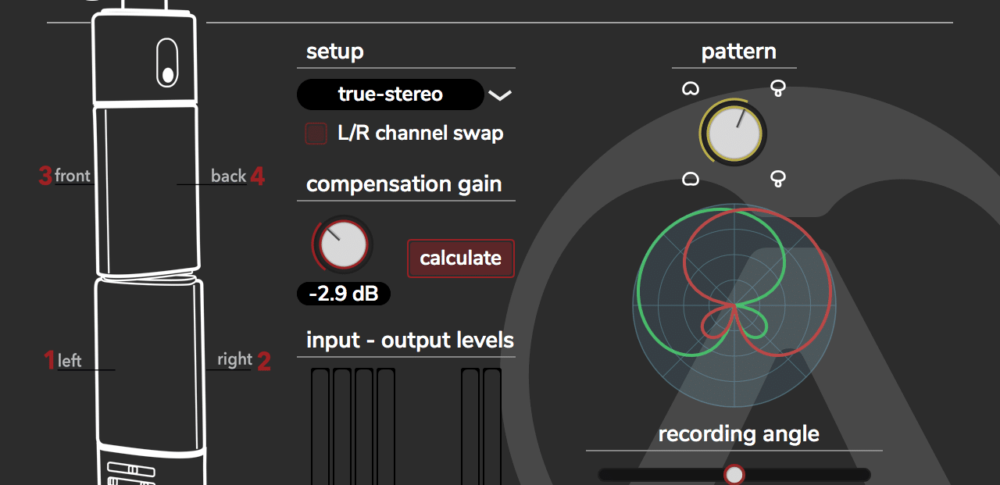The height and width of the screenshot is (485, 1000).
Task: Click the lower microphone capsule body
Action: [150, 365]
